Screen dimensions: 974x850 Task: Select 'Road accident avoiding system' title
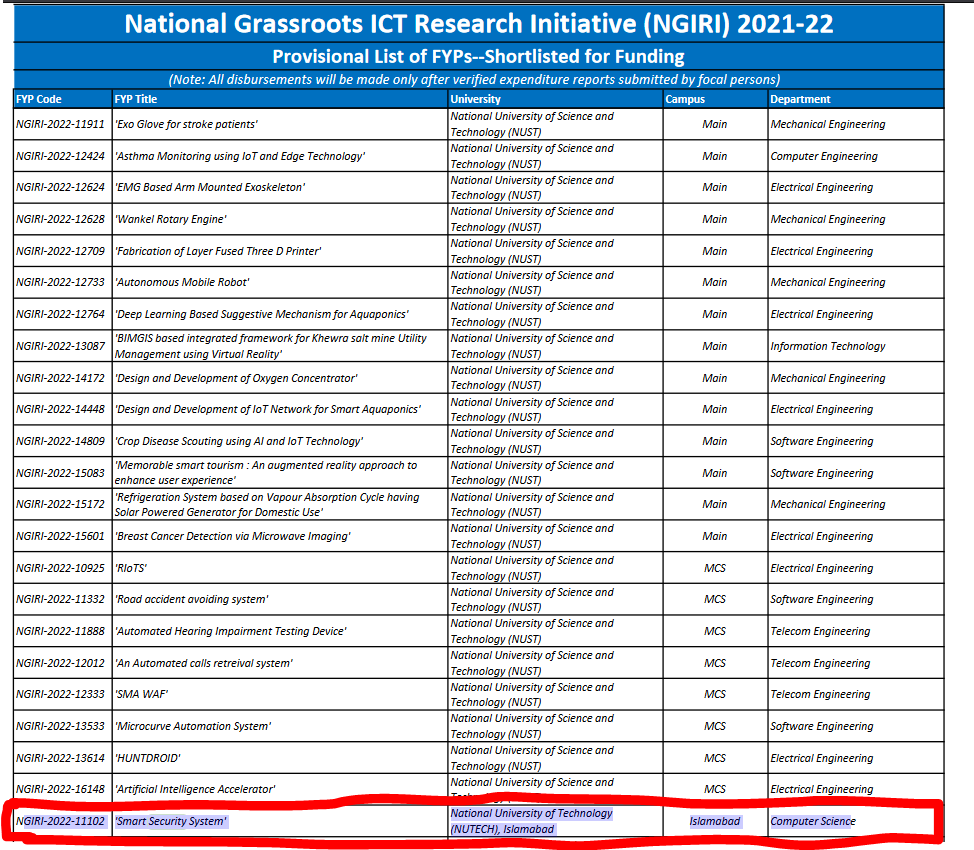[x=192, y=600]
